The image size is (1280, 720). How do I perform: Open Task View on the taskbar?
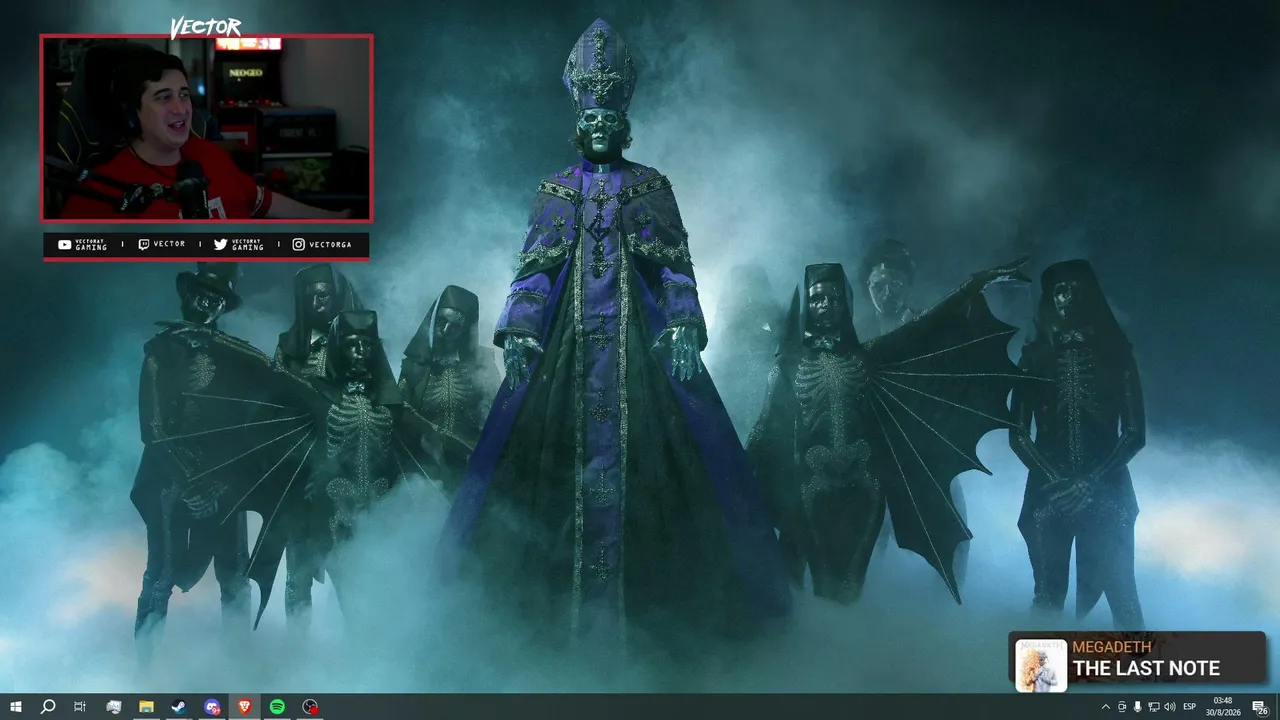(80, 707)
